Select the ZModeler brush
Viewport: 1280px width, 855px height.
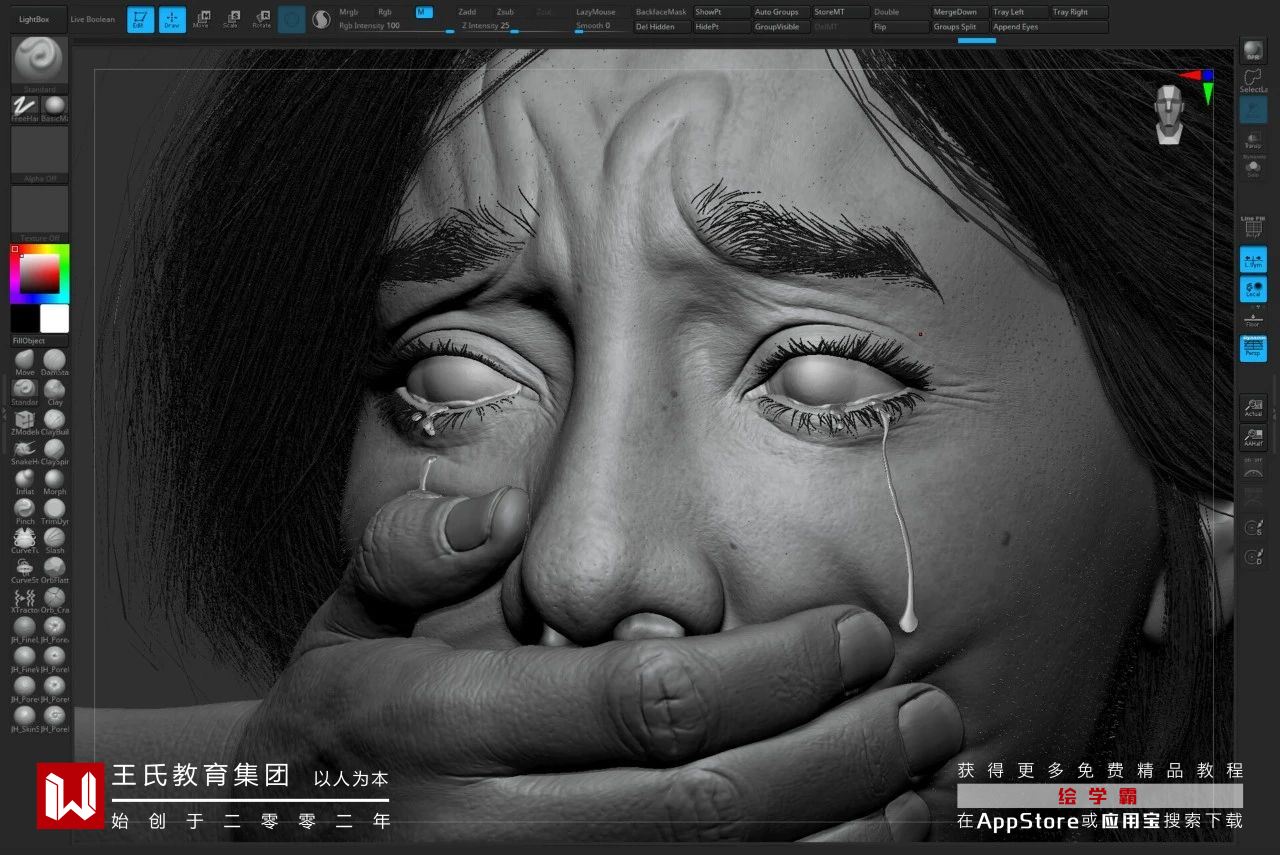(x=25, y=421)
